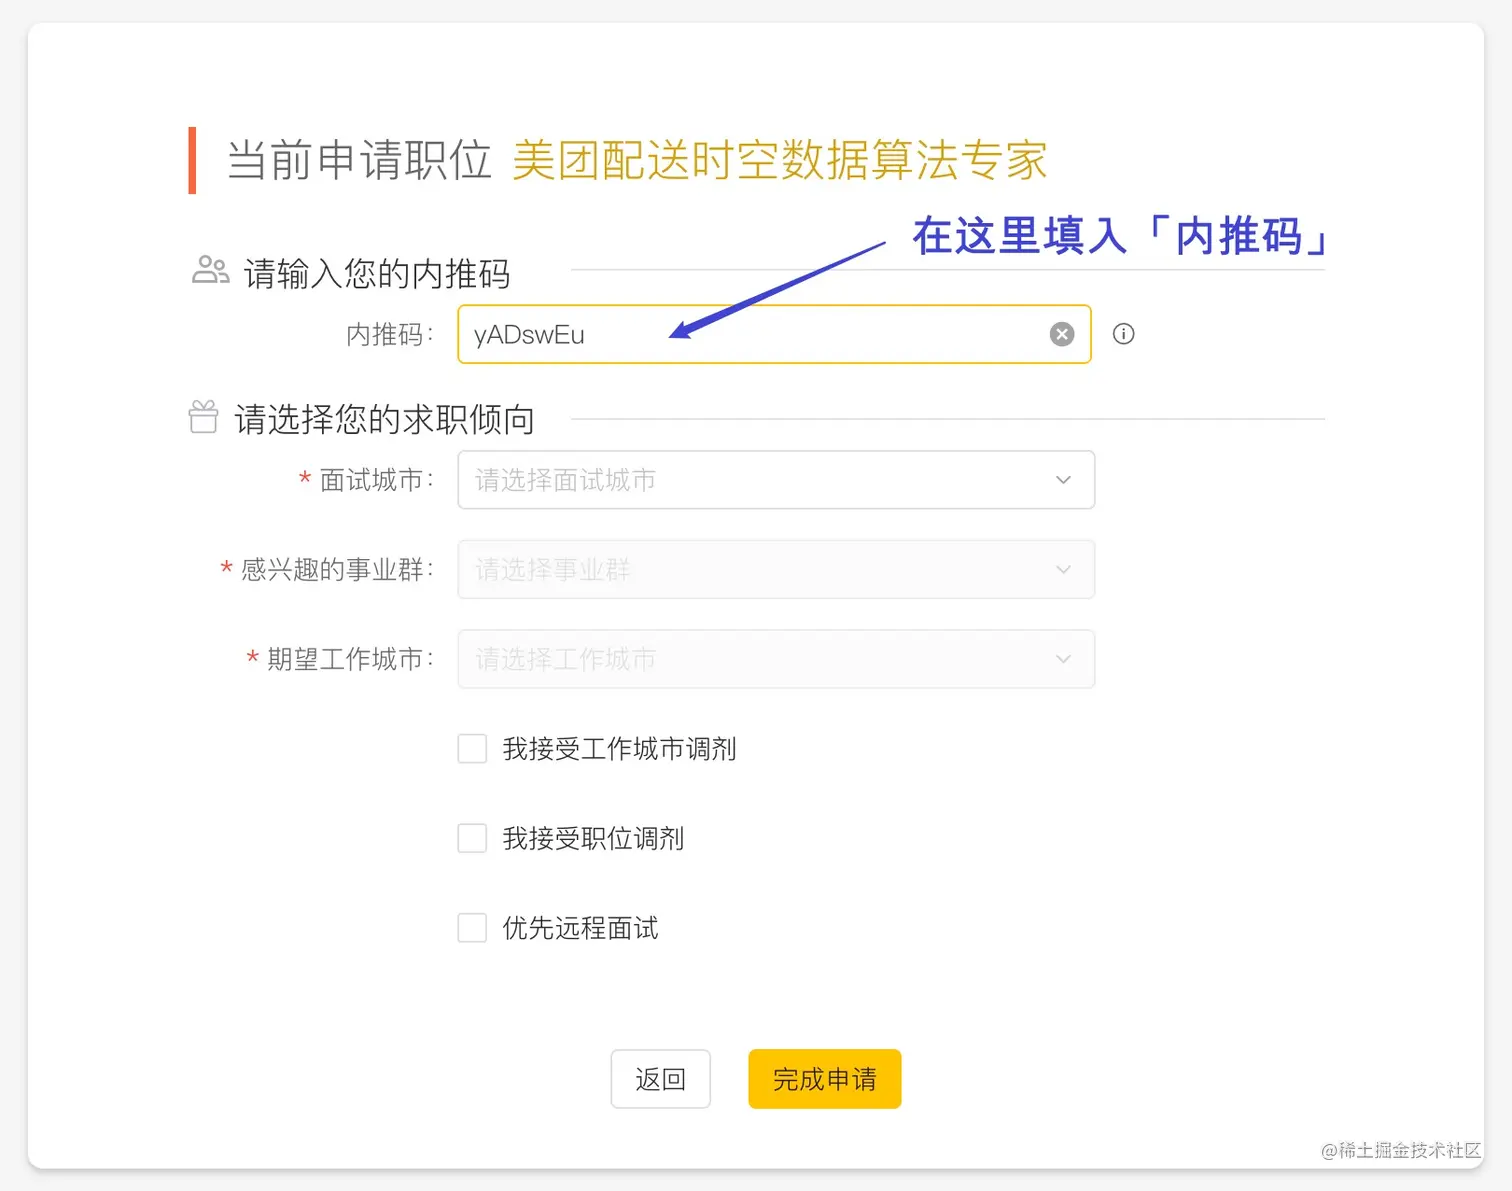Click the red asterisk beside 面试城市

click(304, 480)
